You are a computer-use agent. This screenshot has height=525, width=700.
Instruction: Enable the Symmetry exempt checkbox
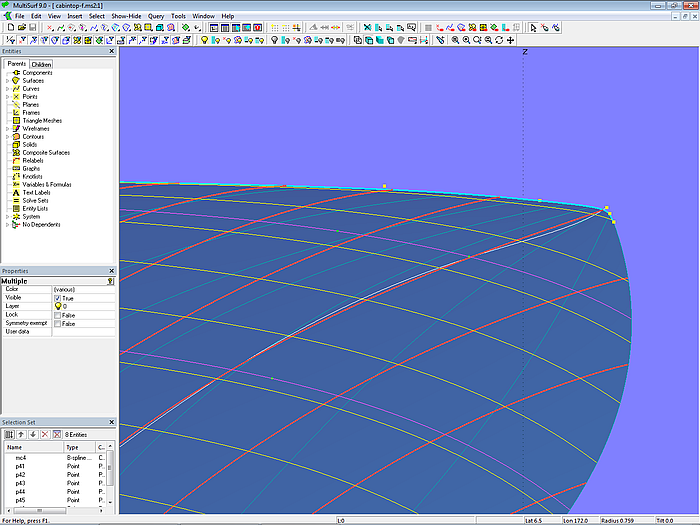pyautogui.click(x=58, y=323)
